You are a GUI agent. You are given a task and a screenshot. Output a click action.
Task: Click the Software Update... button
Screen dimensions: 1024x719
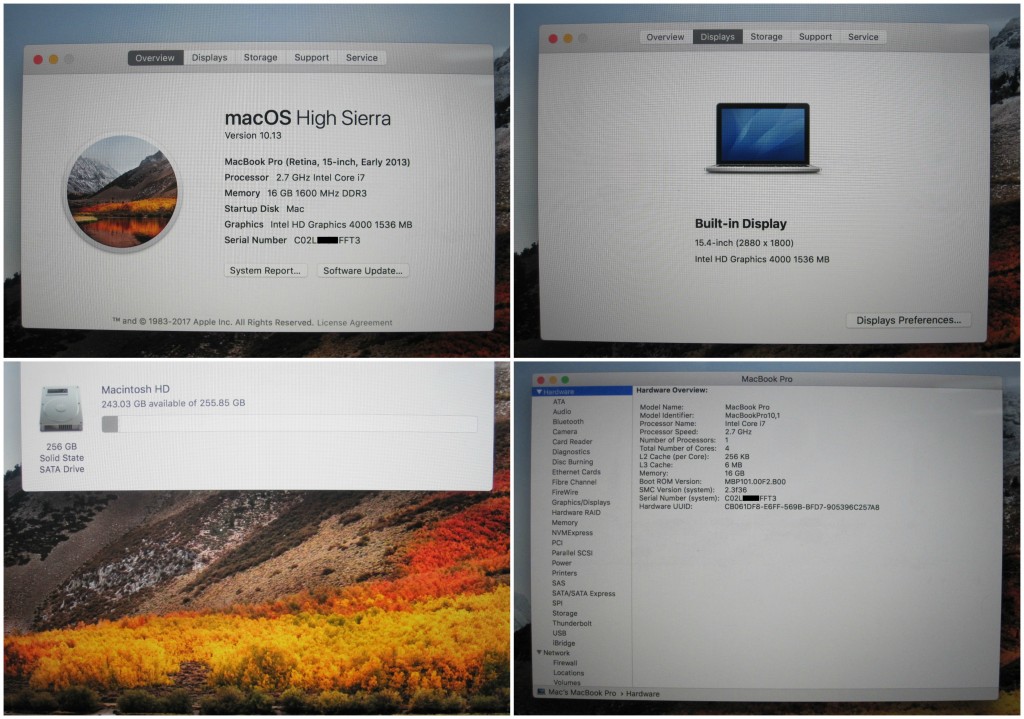click(363, 270)
